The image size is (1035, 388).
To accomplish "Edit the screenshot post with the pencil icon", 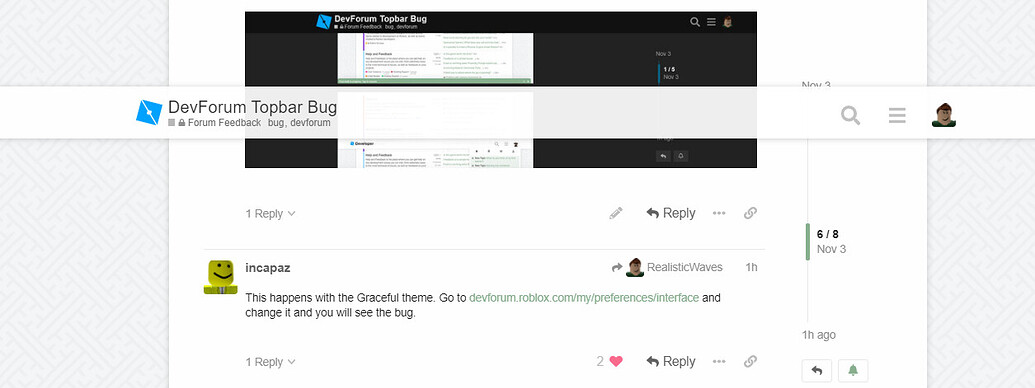I will point(616,213).
